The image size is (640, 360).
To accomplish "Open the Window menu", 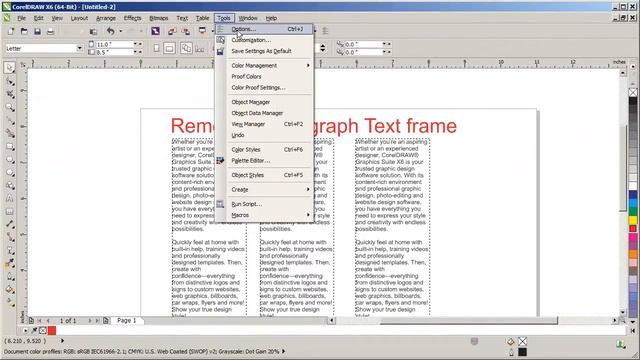I will tap(248, 18).
